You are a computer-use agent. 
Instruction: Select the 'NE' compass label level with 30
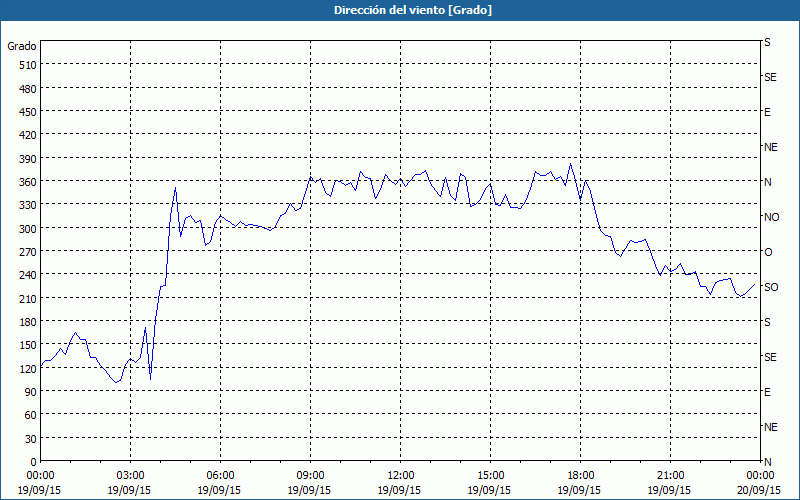(x=770, y=427)
